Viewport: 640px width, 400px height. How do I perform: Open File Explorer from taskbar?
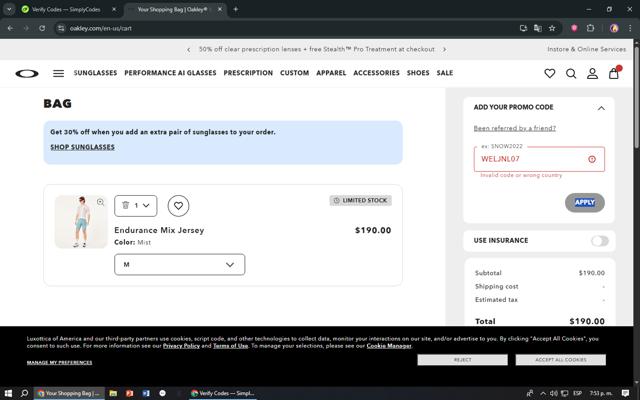113,393
